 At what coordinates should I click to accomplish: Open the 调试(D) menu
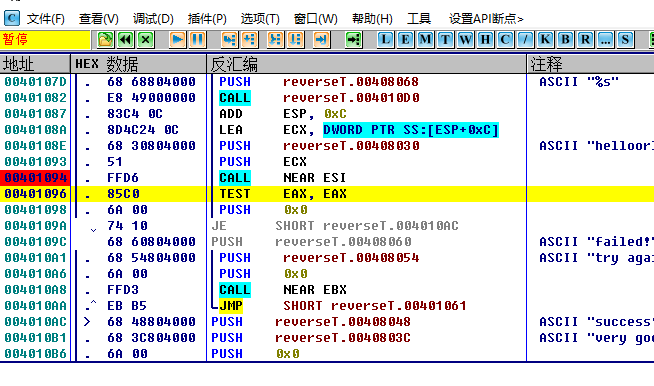(x=153, y=19)
